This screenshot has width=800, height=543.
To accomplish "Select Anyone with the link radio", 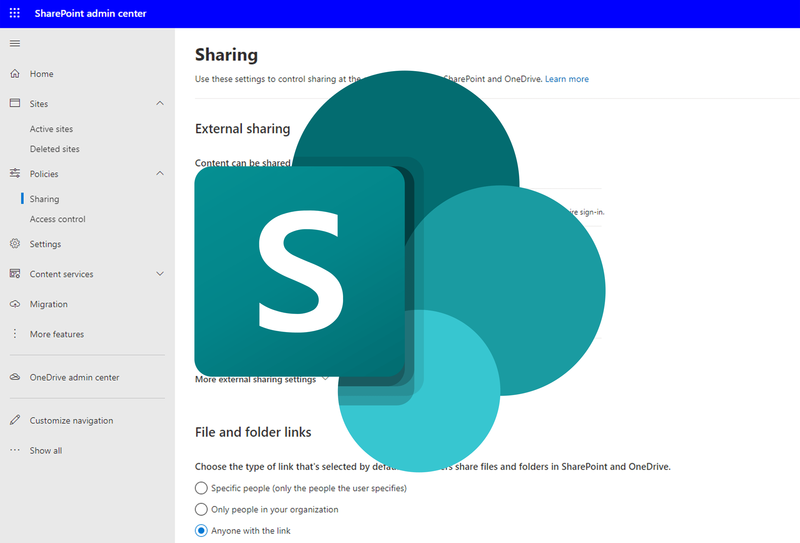I will coord(201,531).
